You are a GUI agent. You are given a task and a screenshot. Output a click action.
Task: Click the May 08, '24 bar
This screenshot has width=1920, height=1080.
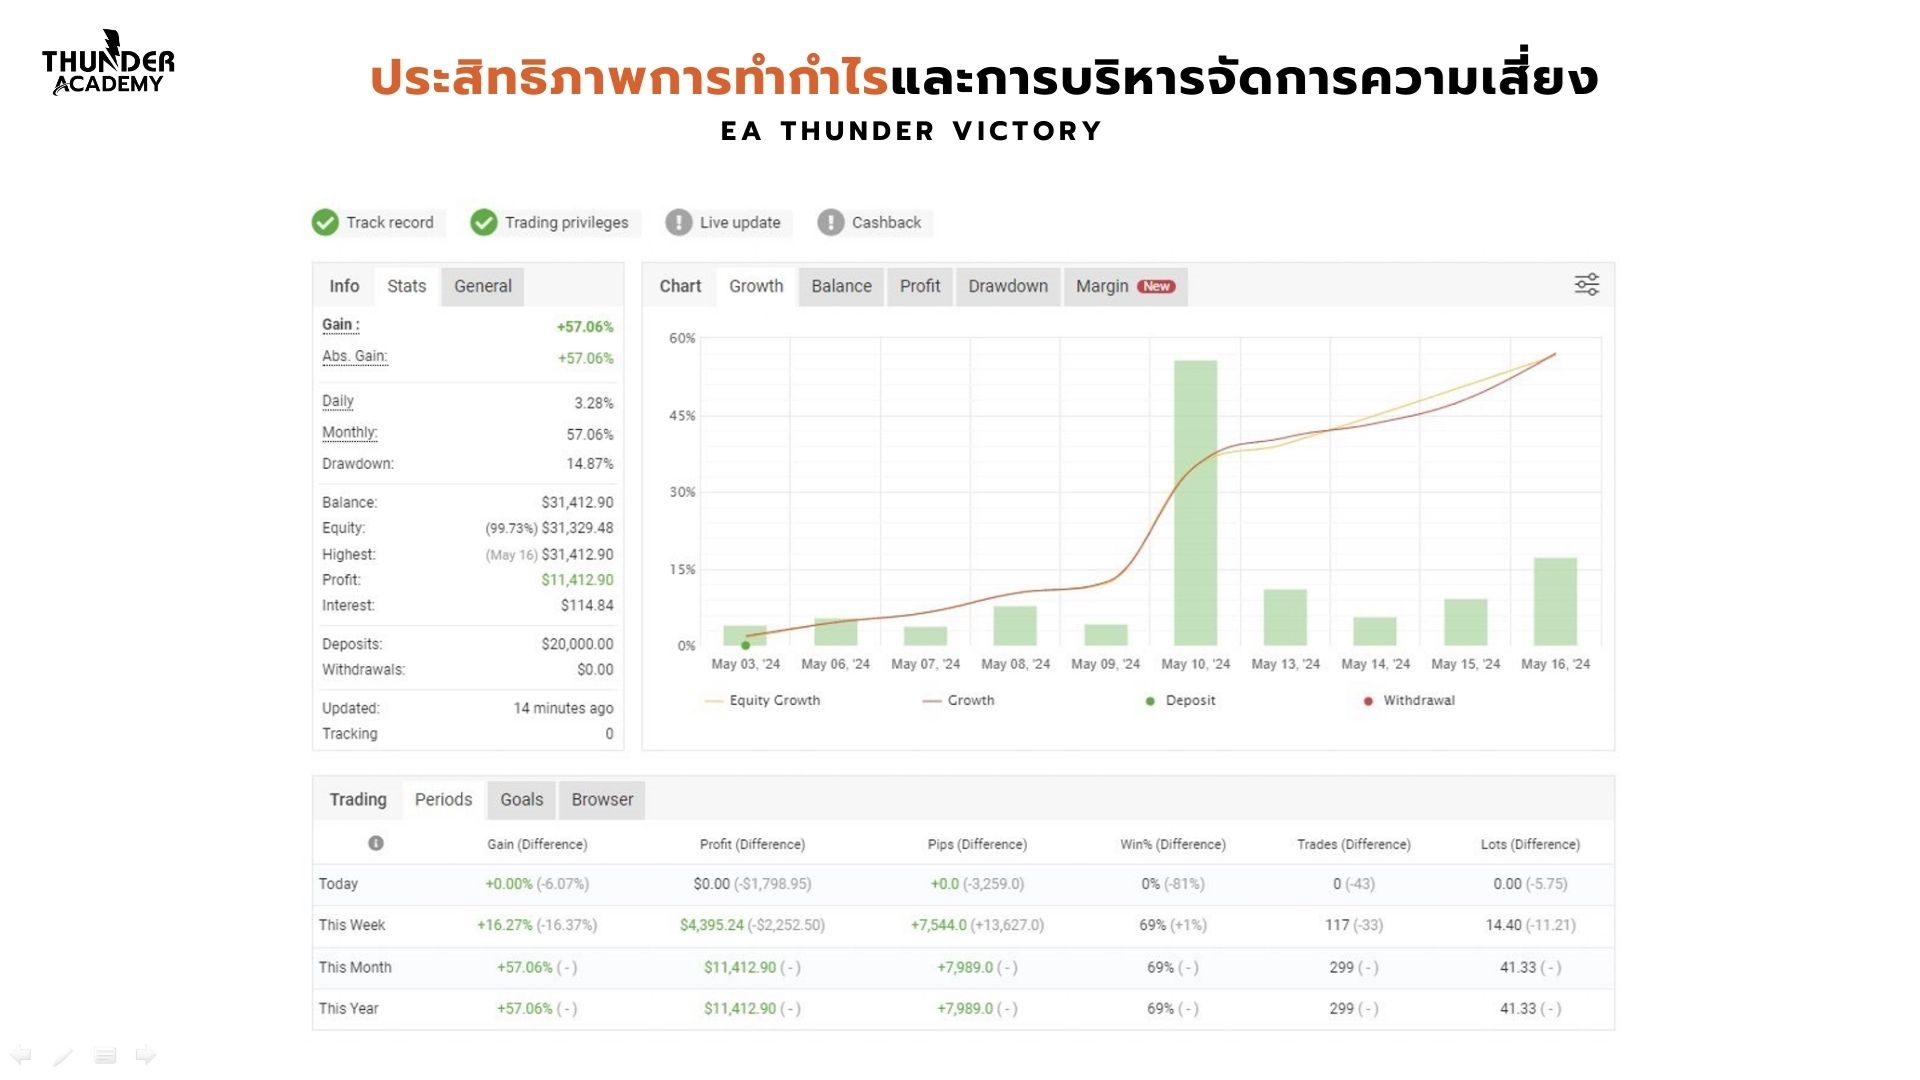[x=1015, y=626]
